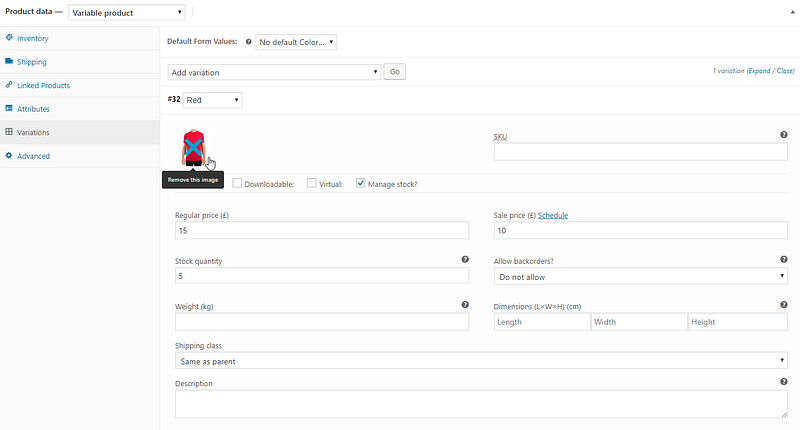Click the Go button

(x=394, y=72)
